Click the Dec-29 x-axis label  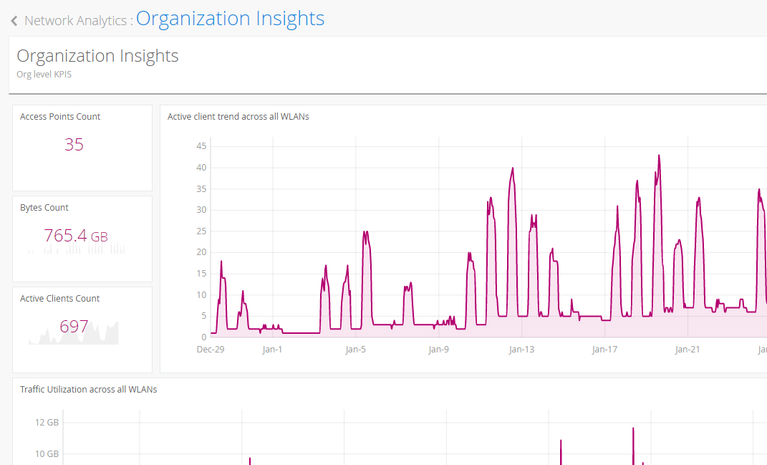pos(210,350)
